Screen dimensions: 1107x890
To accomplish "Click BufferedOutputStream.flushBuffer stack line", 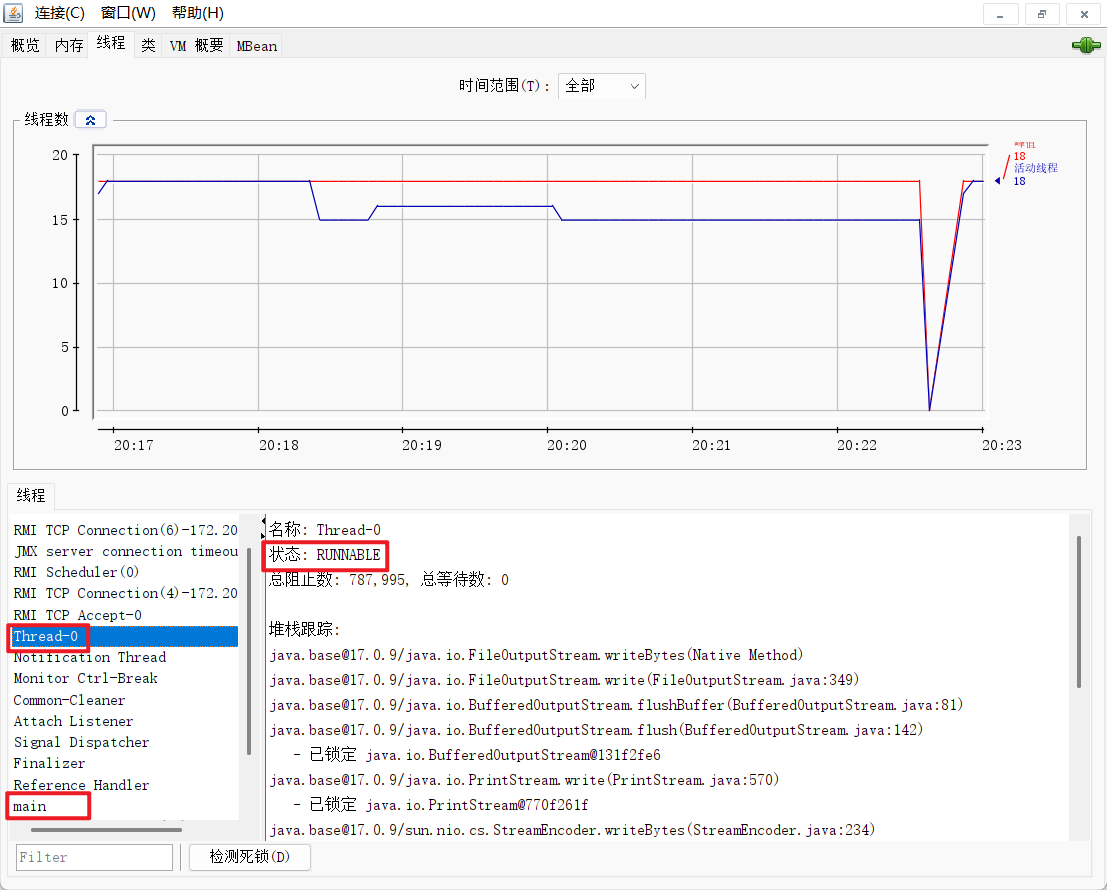I will coord(616,706).
